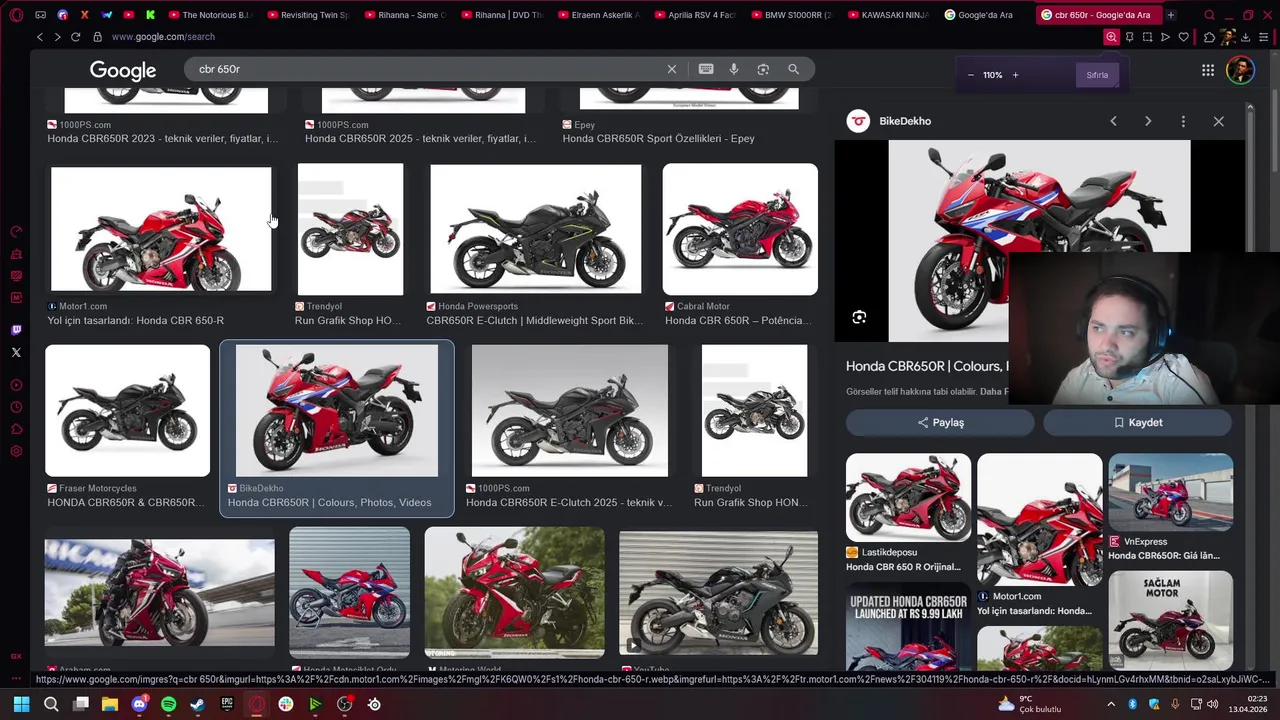Open File Explorer from the taskbar
The image size is (1280, 720).
point(110,704)
